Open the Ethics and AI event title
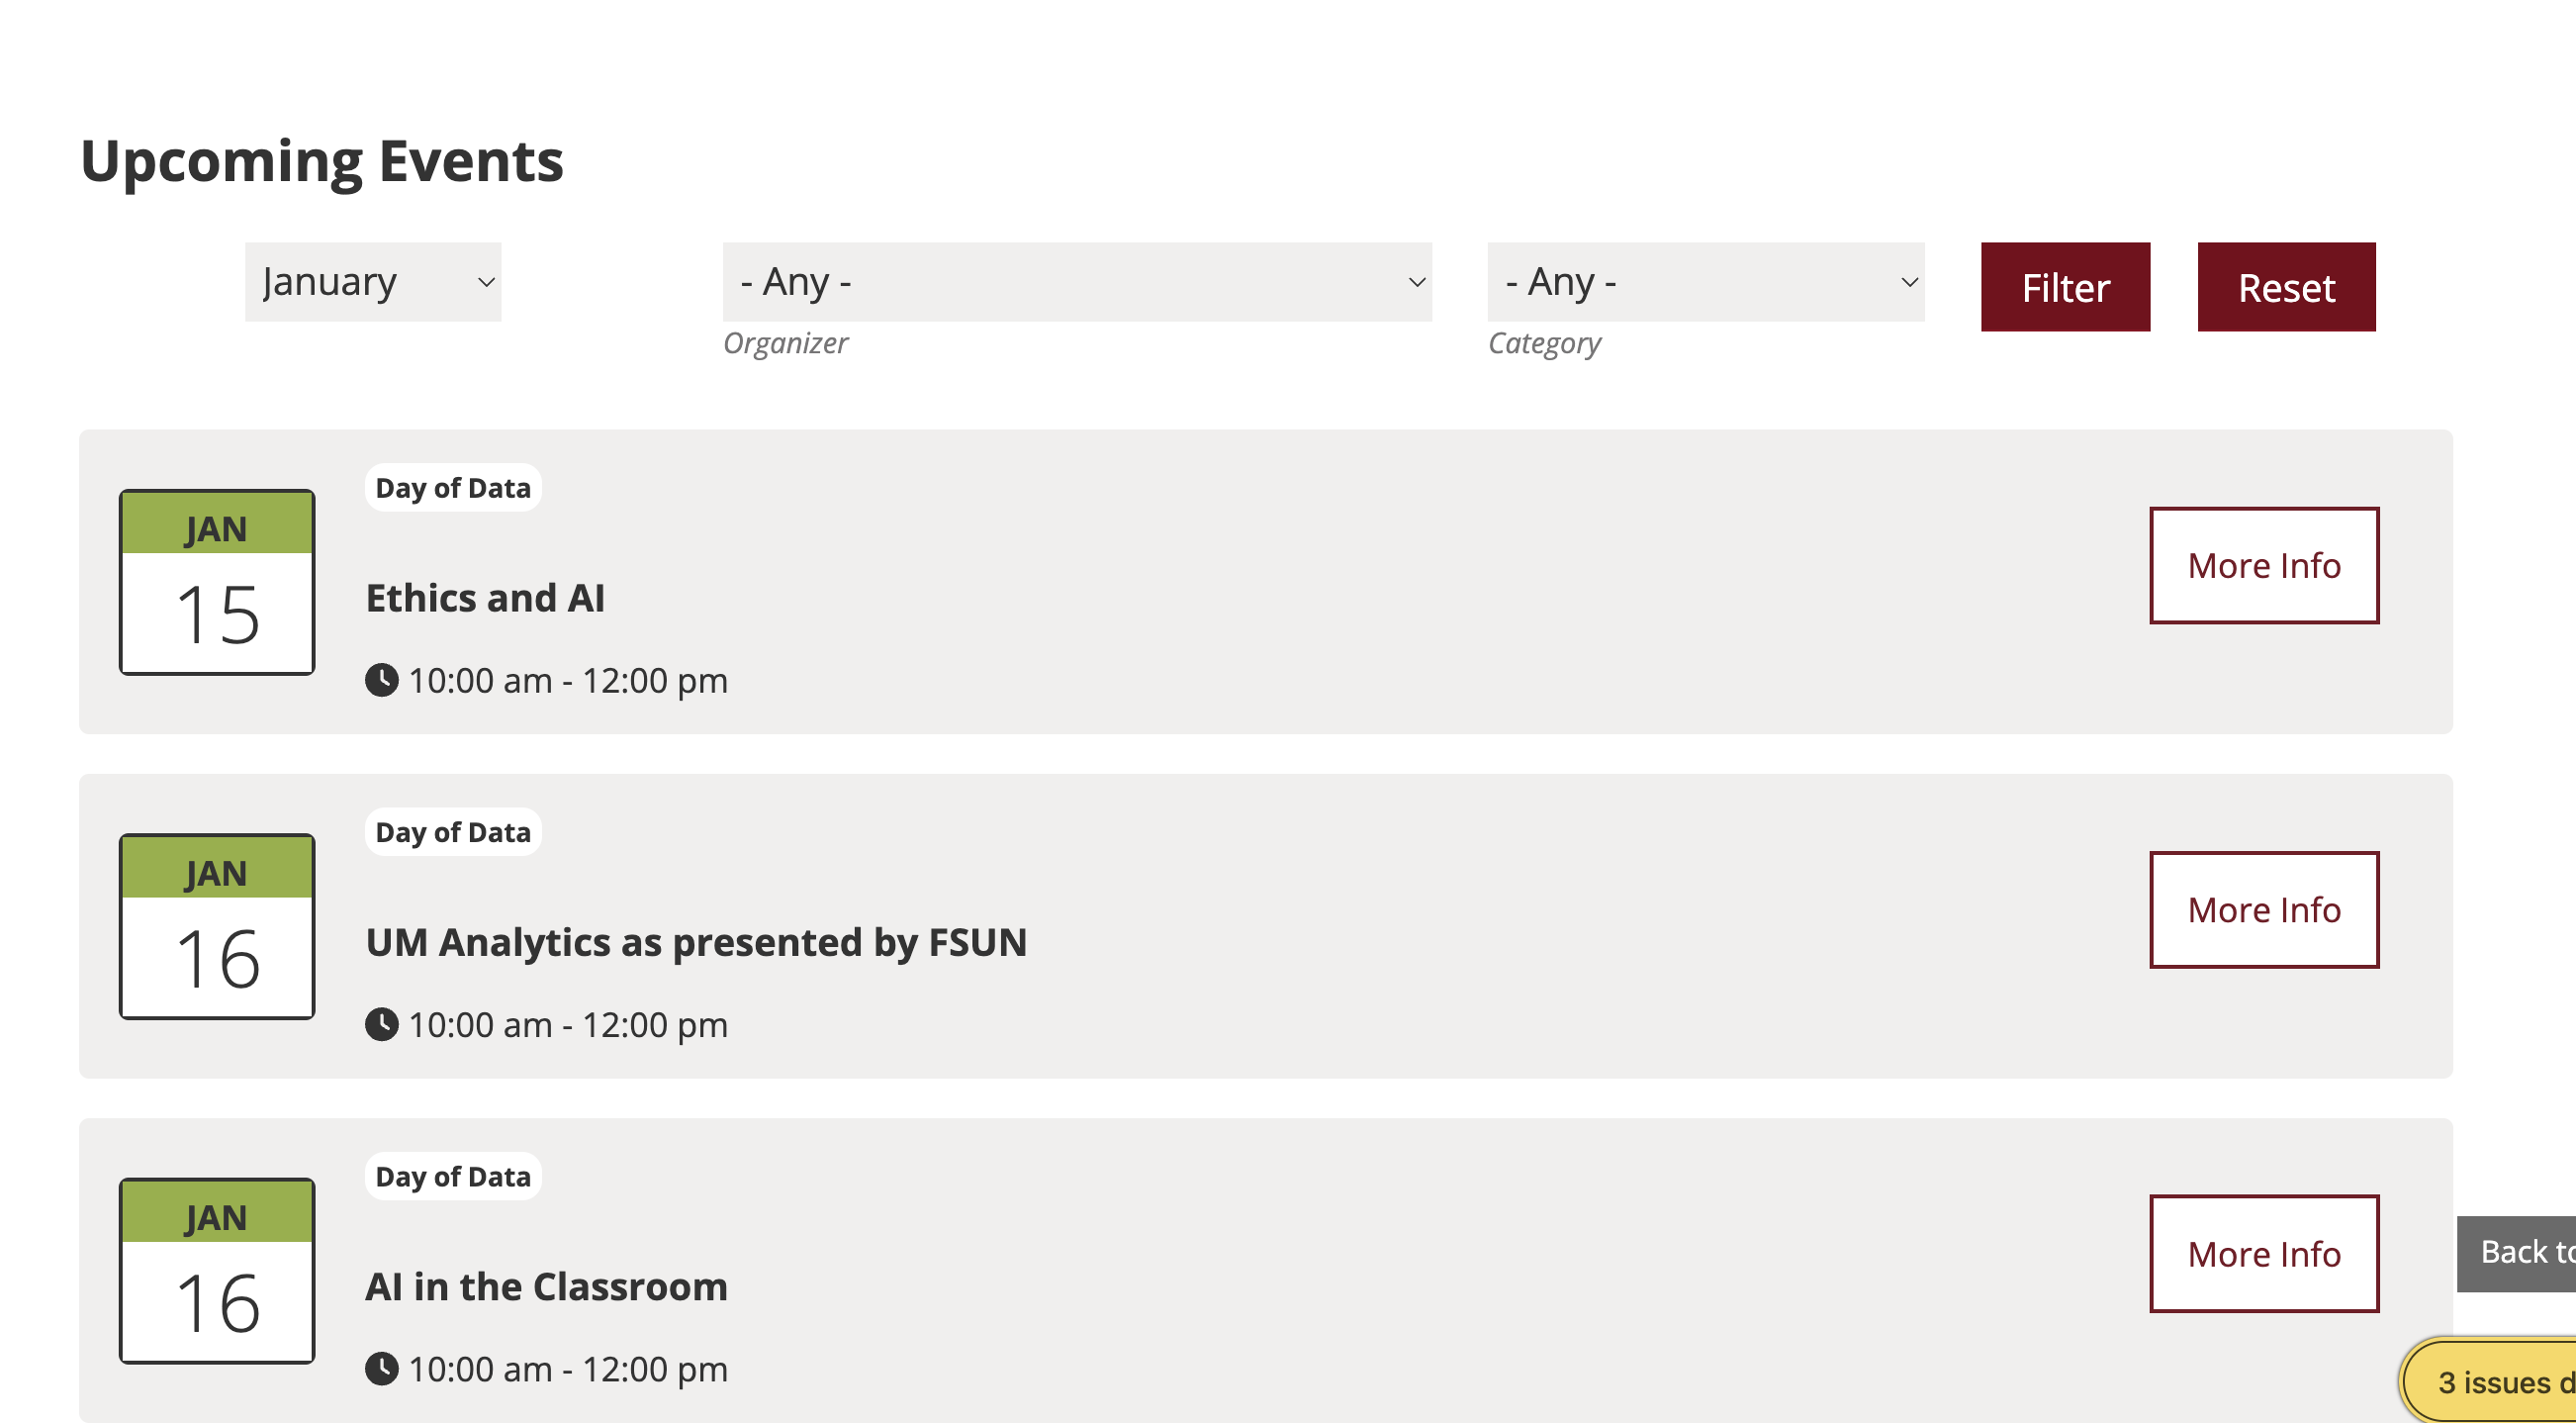Image resolution: width=2576 pixels, height=1423 pixels. (x=485, y=598)
